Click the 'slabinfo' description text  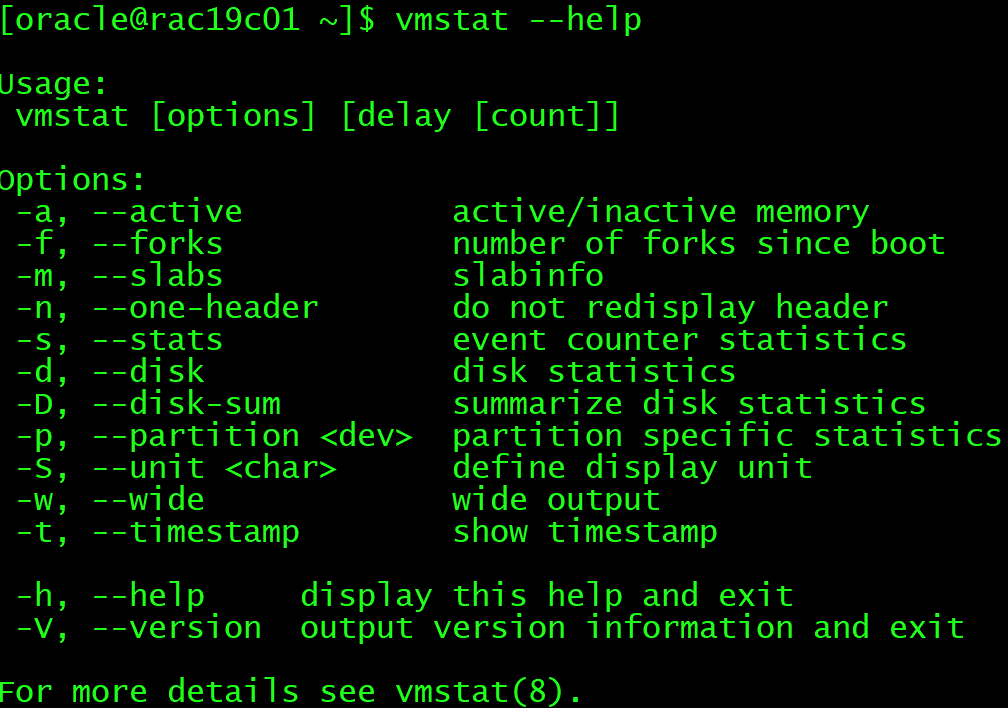pyautogui.click(x=527, y=276)
